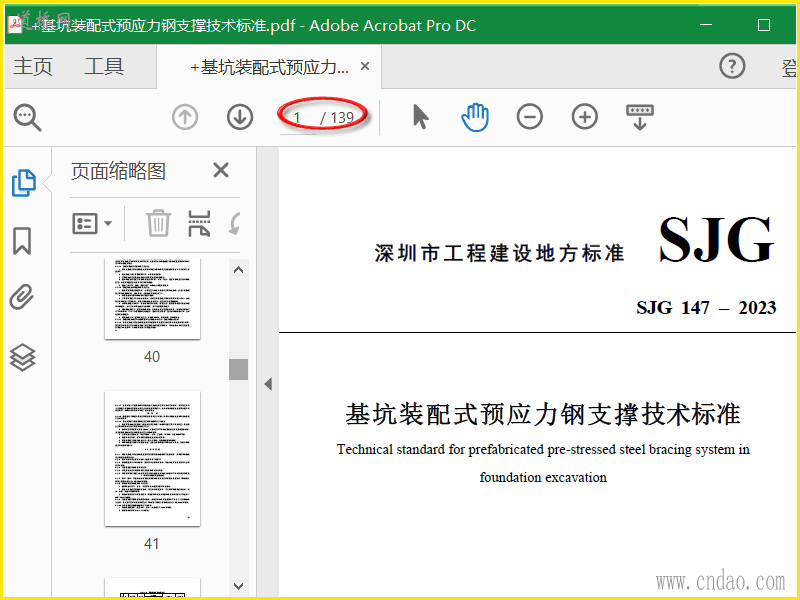Close the +基坑装配式预应力... document tab
This screenshot has height=600, width=800.
coord(365,66)
